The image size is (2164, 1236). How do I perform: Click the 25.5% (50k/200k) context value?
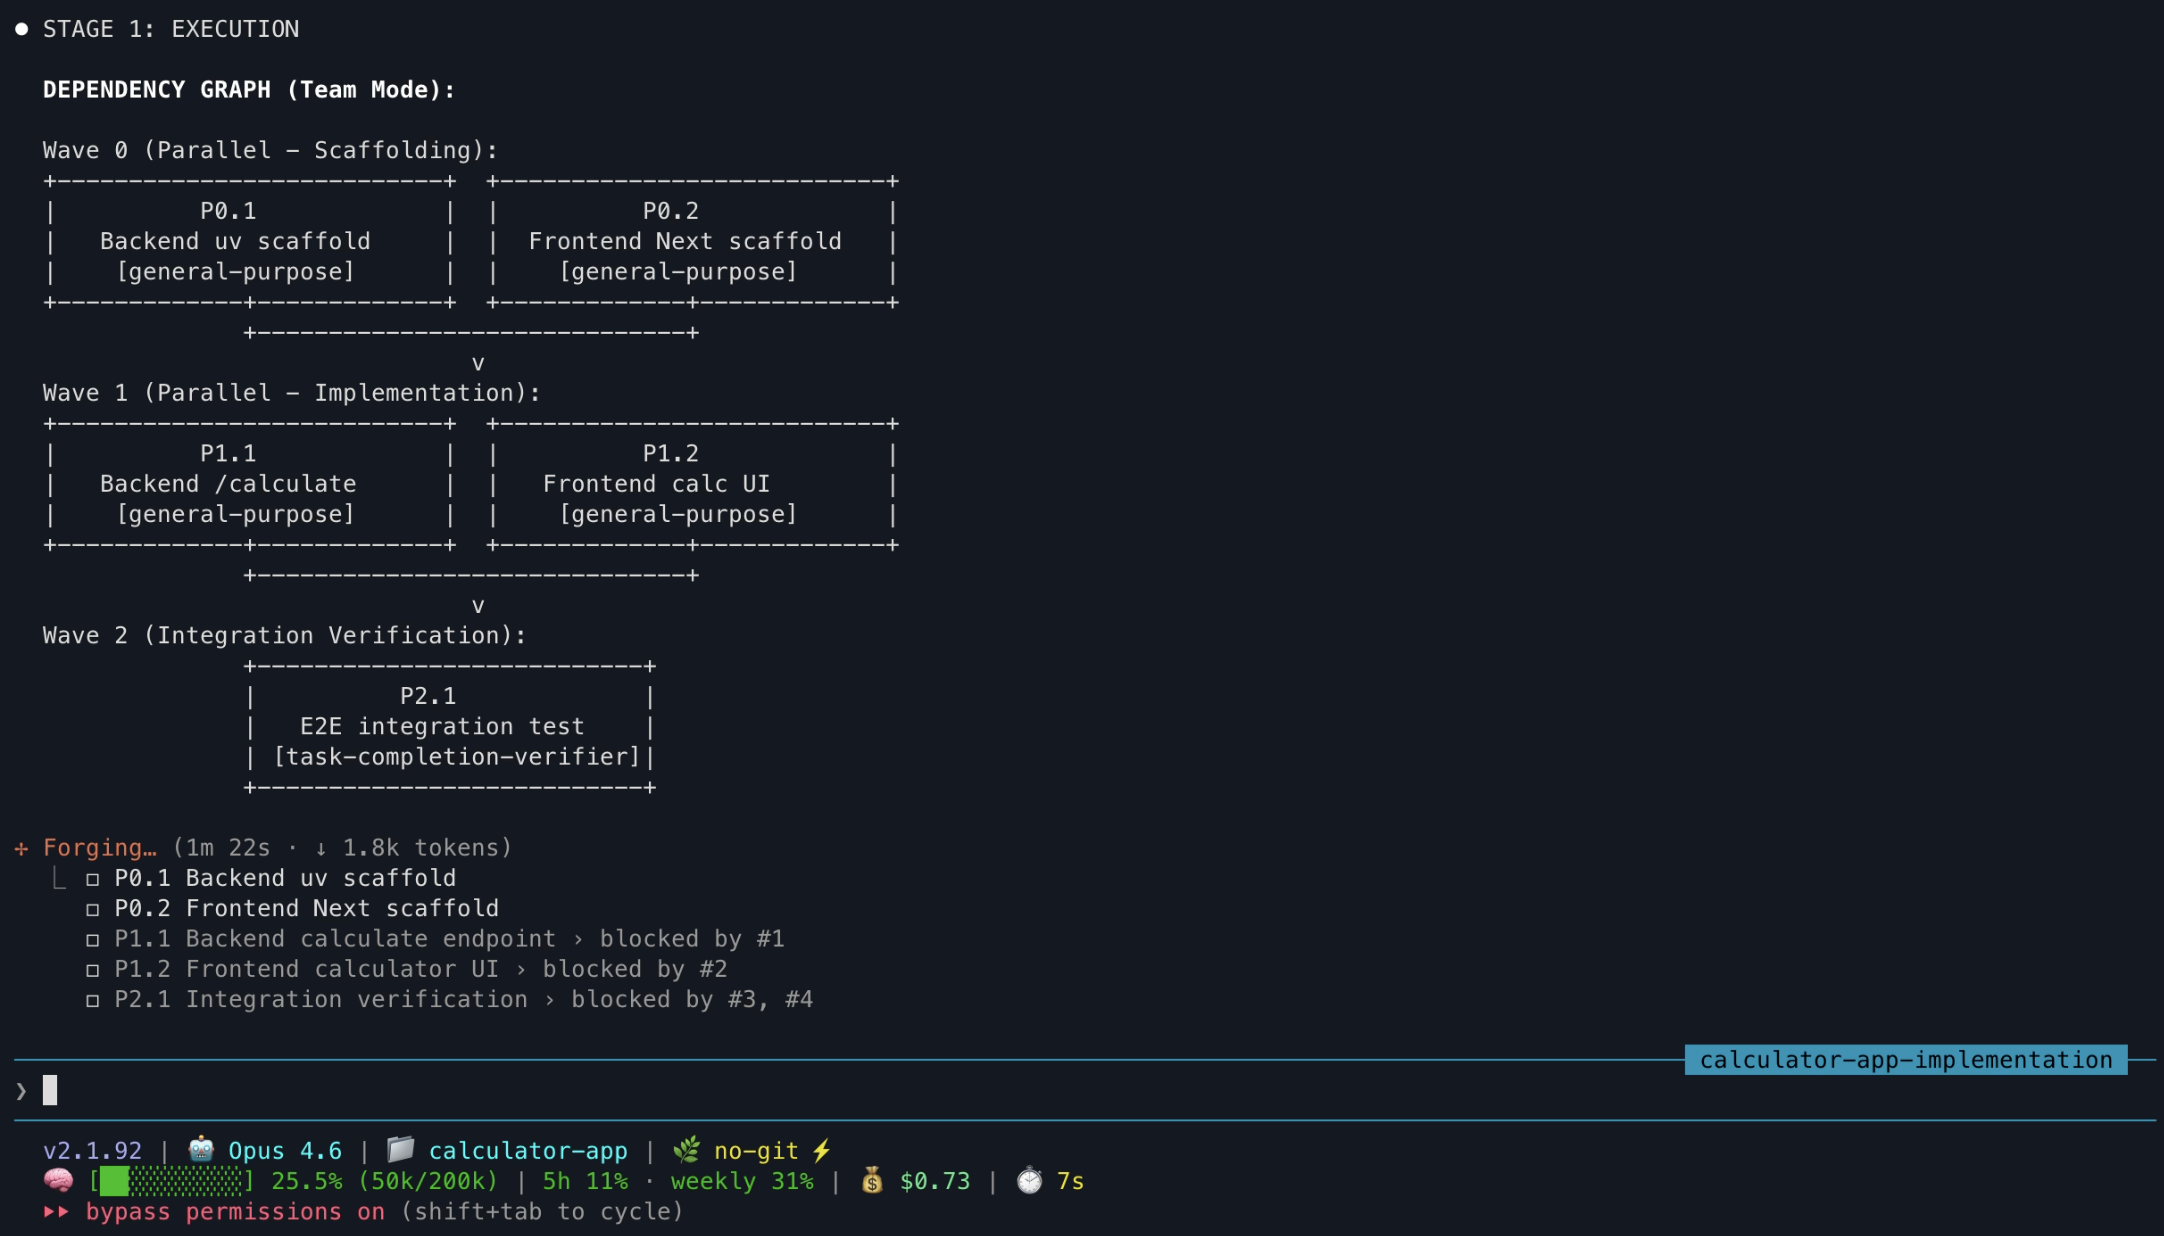point(384,1181)
